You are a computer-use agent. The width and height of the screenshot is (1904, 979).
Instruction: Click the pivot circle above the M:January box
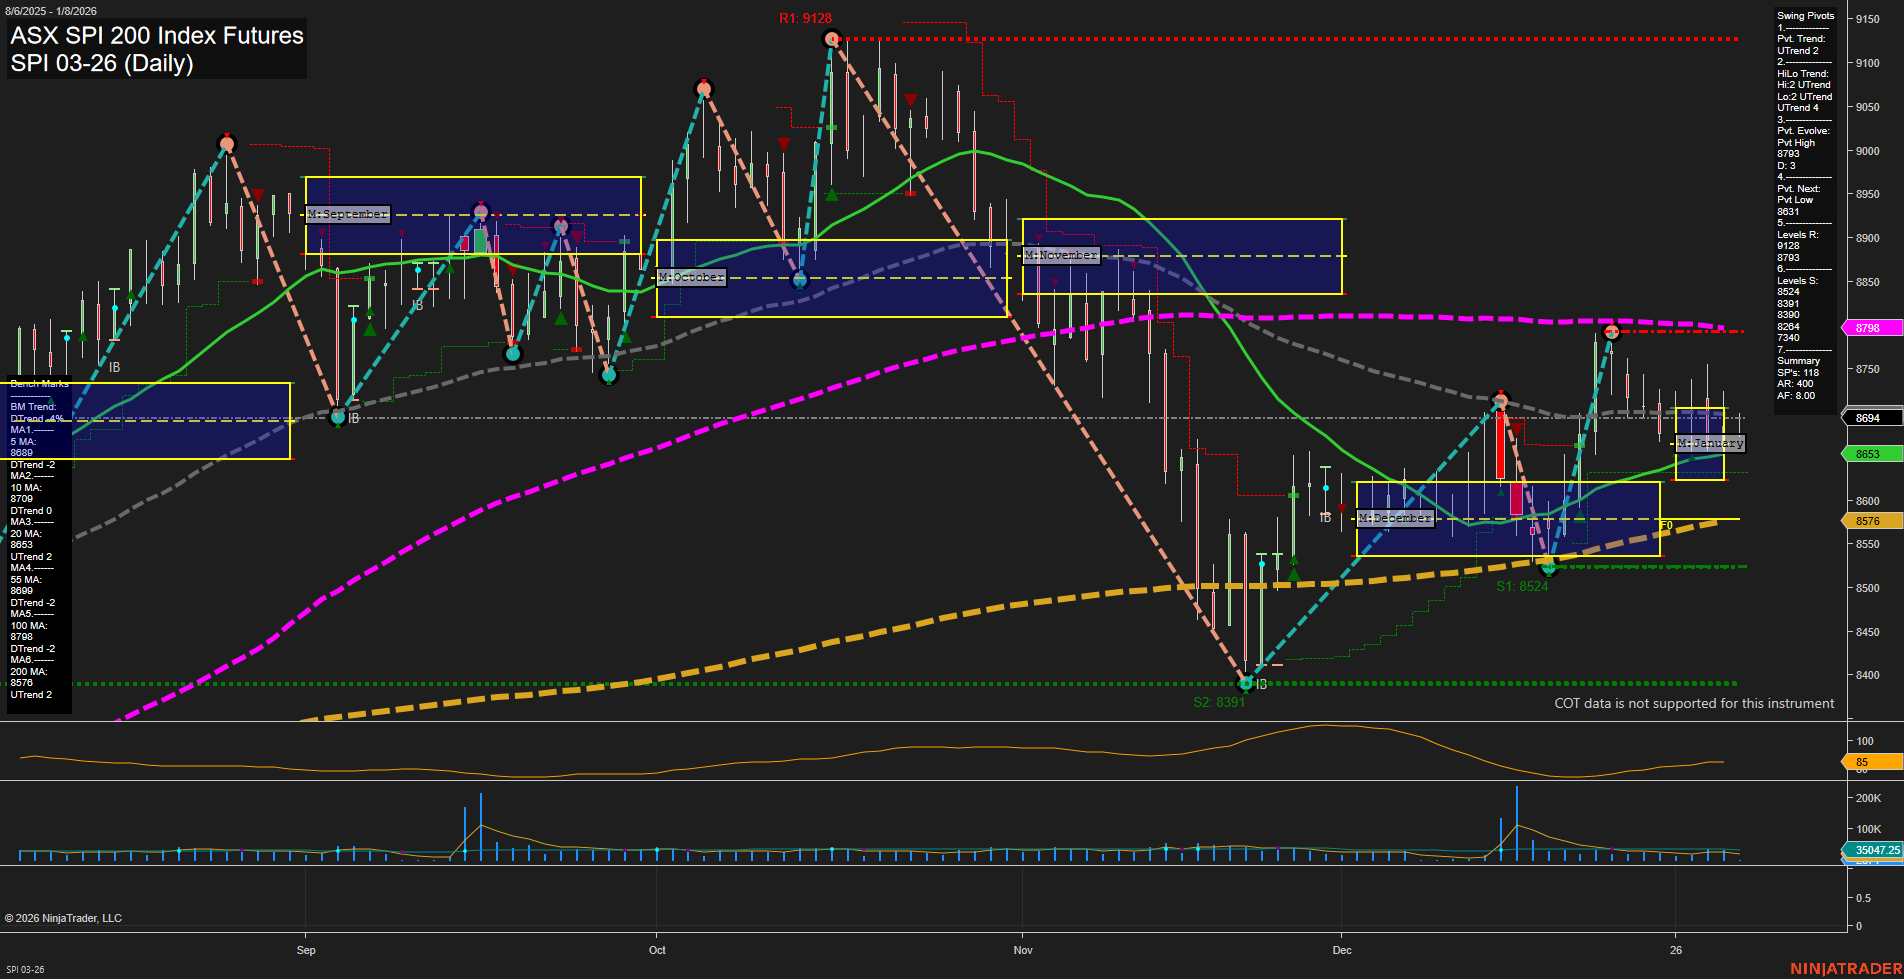1610,330
